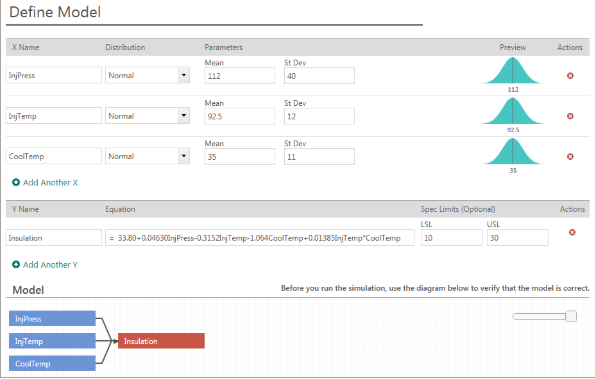Click the Add Another Y link
The image size is (595, 379).
[50, 264]
